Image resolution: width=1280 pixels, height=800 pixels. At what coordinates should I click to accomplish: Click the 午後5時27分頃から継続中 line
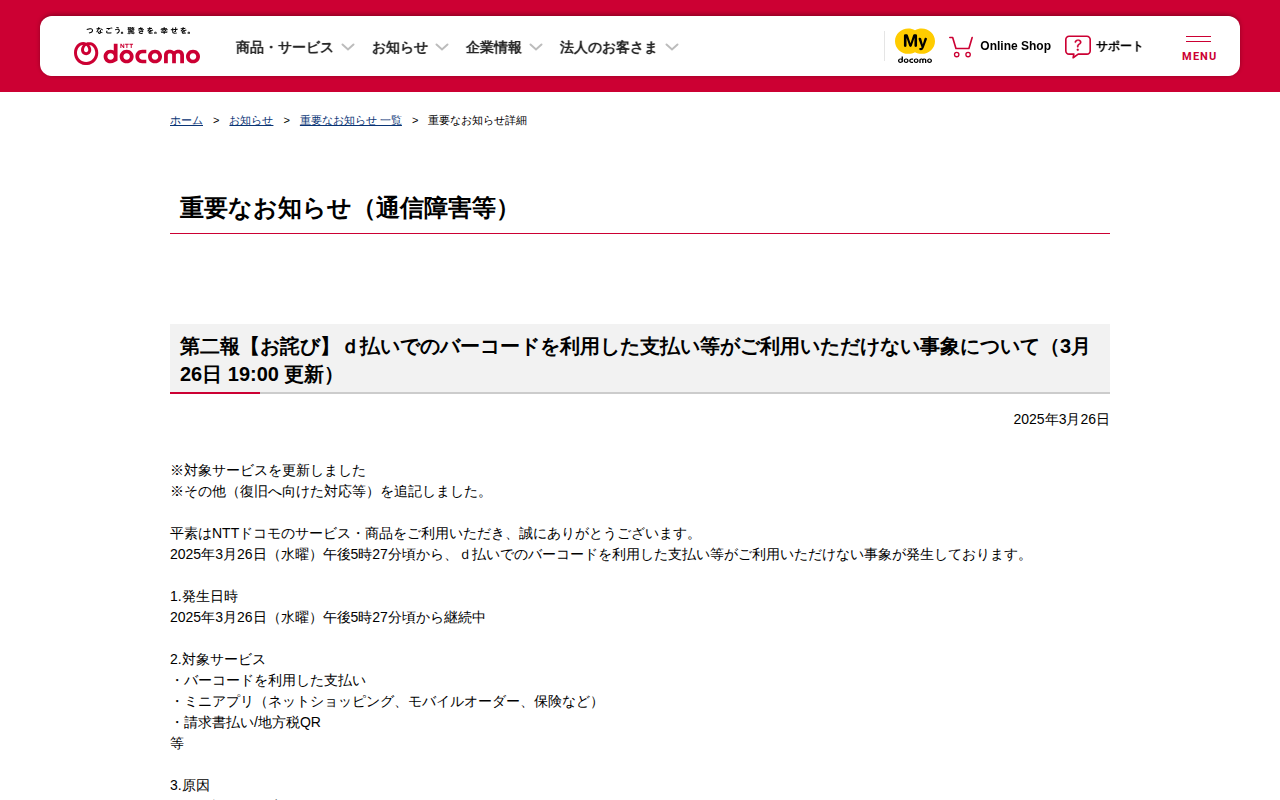click(328, 617)
